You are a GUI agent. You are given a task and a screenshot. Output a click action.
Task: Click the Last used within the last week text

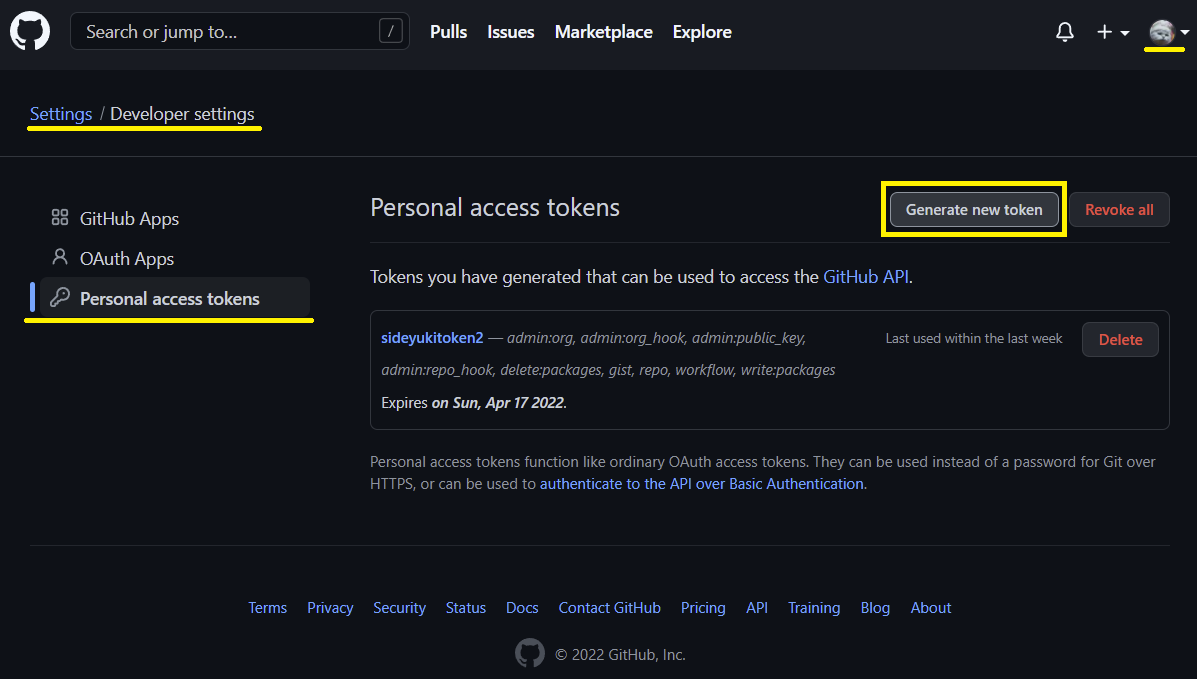point(973,338)
